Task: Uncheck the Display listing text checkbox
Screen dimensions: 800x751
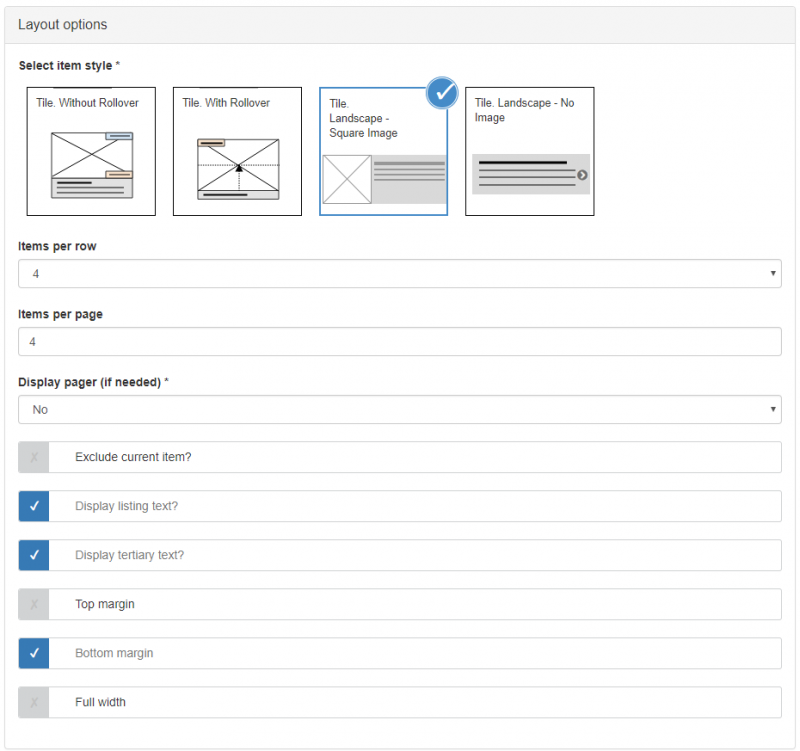Action: coord(34,506)
